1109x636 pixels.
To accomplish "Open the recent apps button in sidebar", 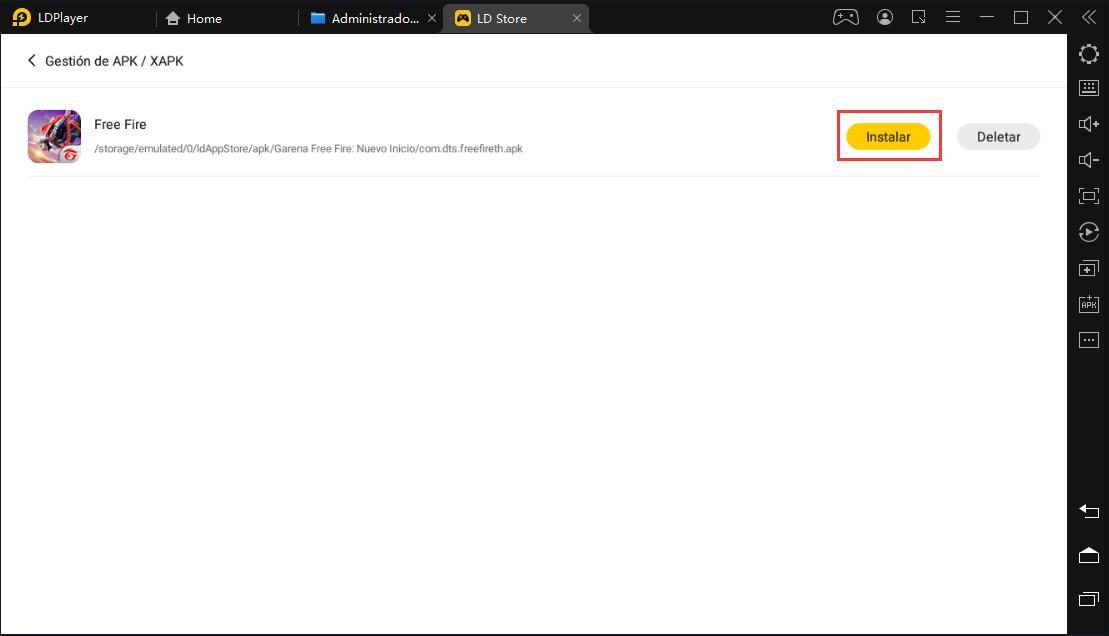I will click(x=1088, y=599).
